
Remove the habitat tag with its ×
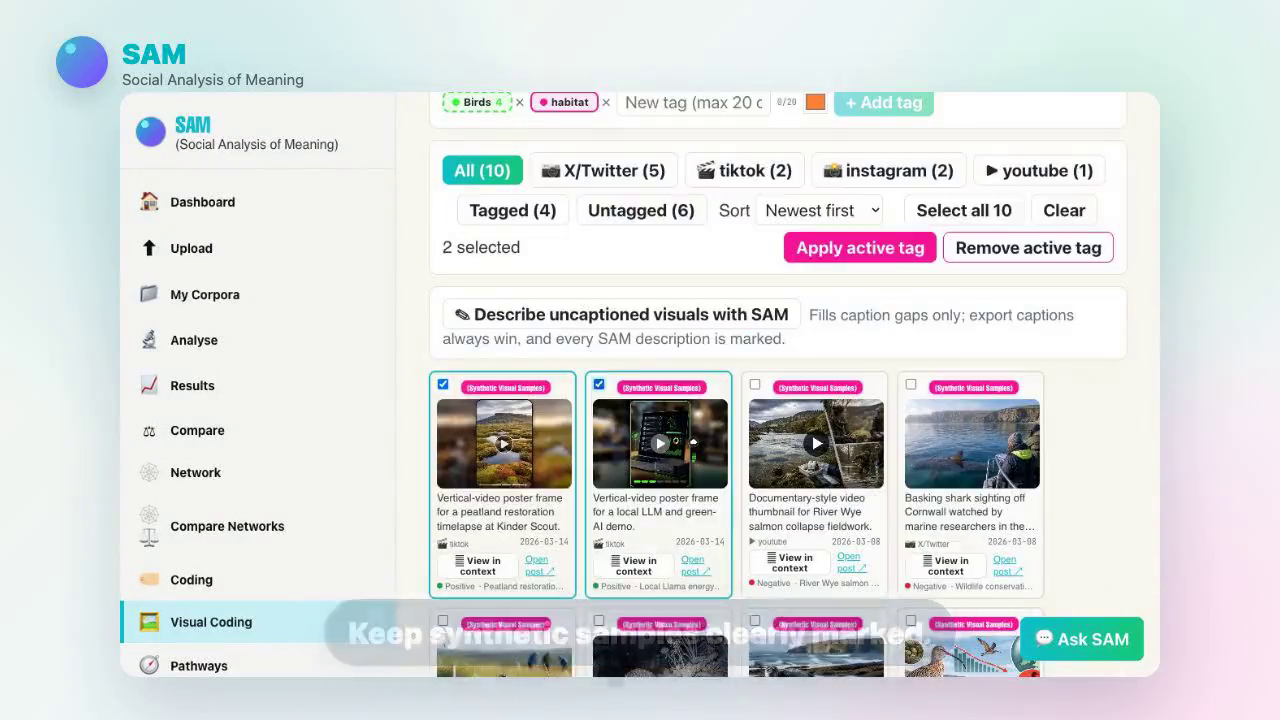click(x=606, y=102)
